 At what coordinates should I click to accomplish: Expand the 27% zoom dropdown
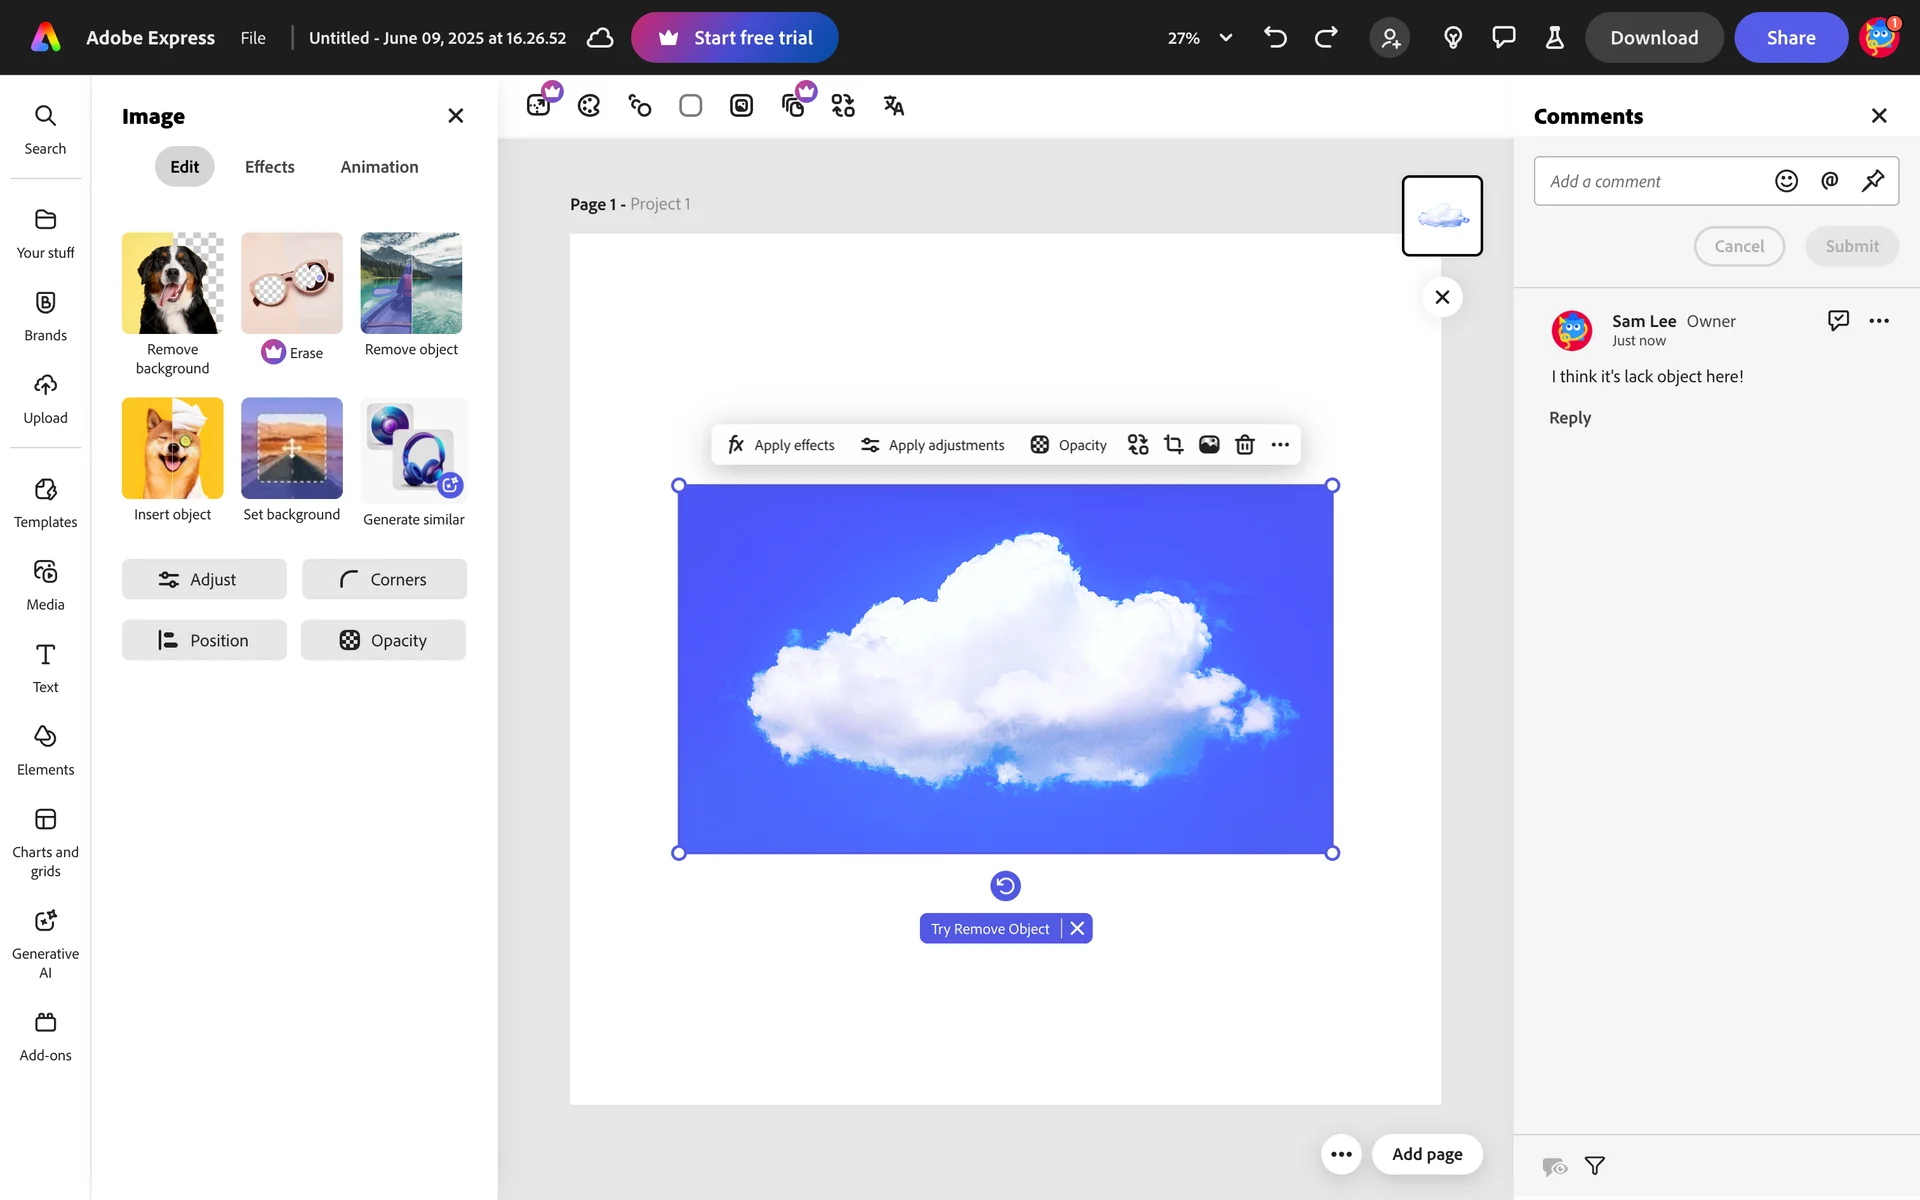(1225, 38)
